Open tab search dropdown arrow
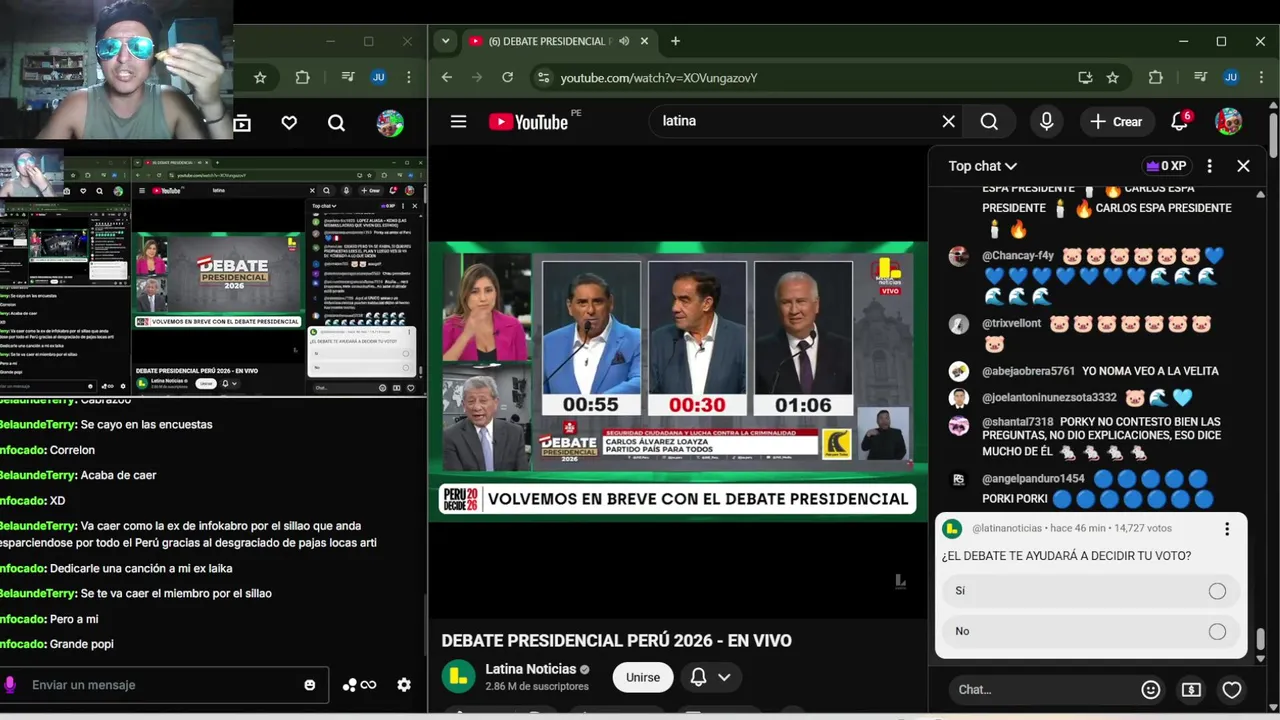1280x720 pixels. click(445, 41)
